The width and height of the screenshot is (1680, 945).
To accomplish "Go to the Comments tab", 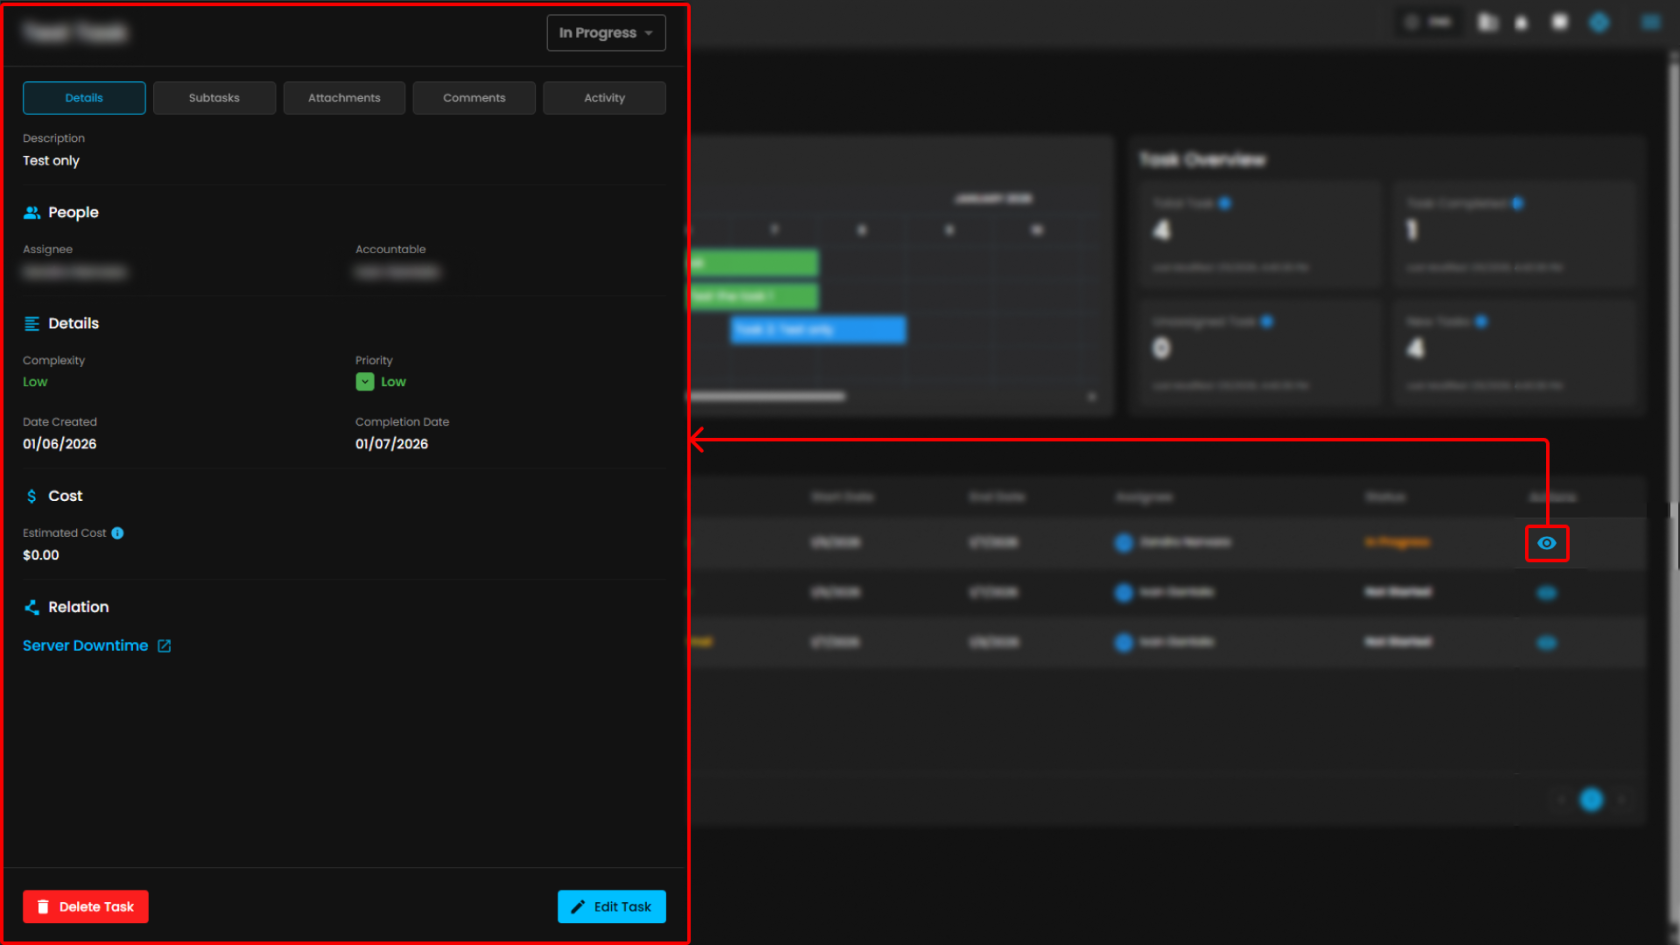I will point(474,98).
